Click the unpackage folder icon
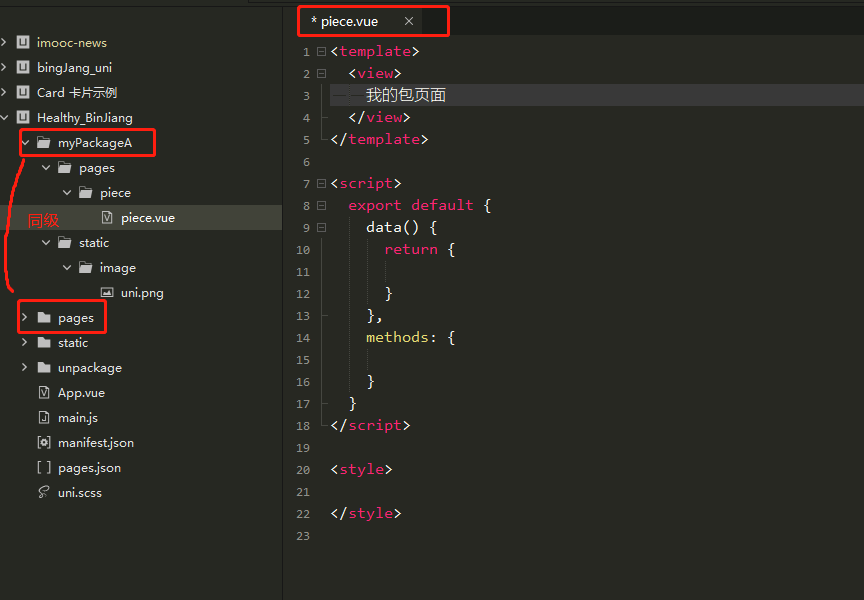The width and height of the screenshot is (864, 600). click(x=44, y=367)
